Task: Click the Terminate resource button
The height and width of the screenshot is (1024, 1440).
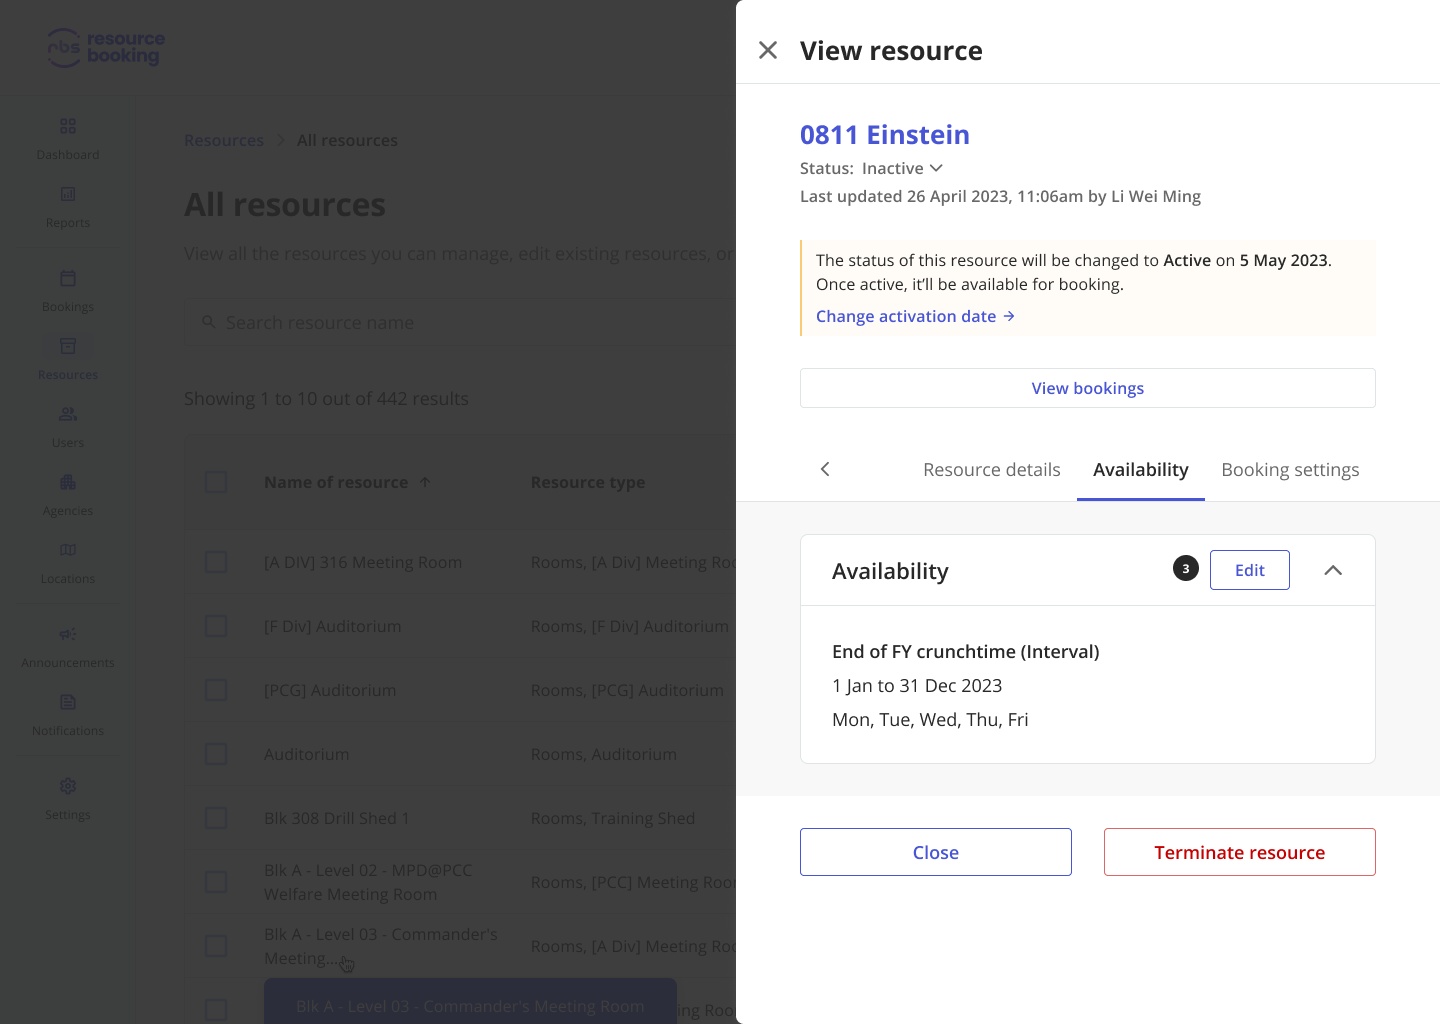Action: (x=1239, y=852)
